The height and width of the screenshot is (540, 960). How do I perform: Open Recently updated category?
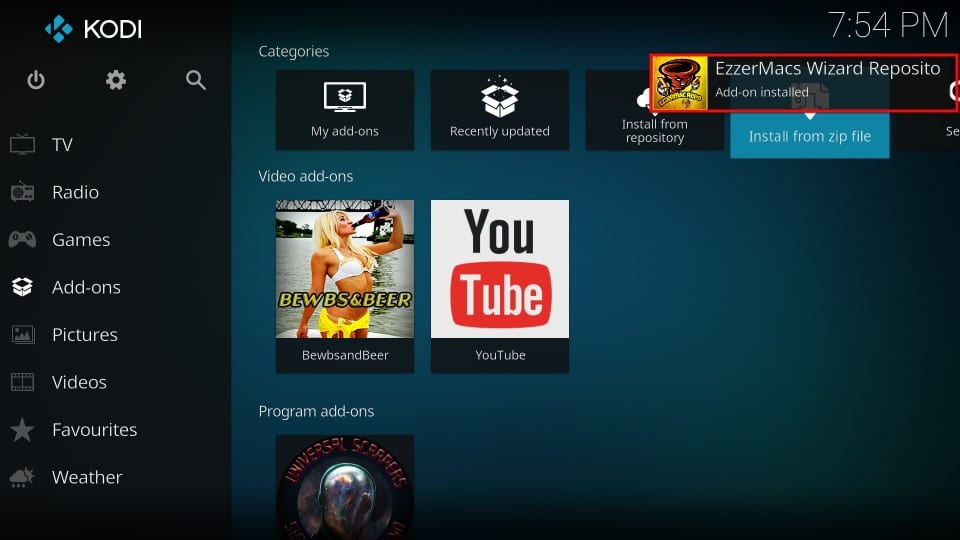500,110
